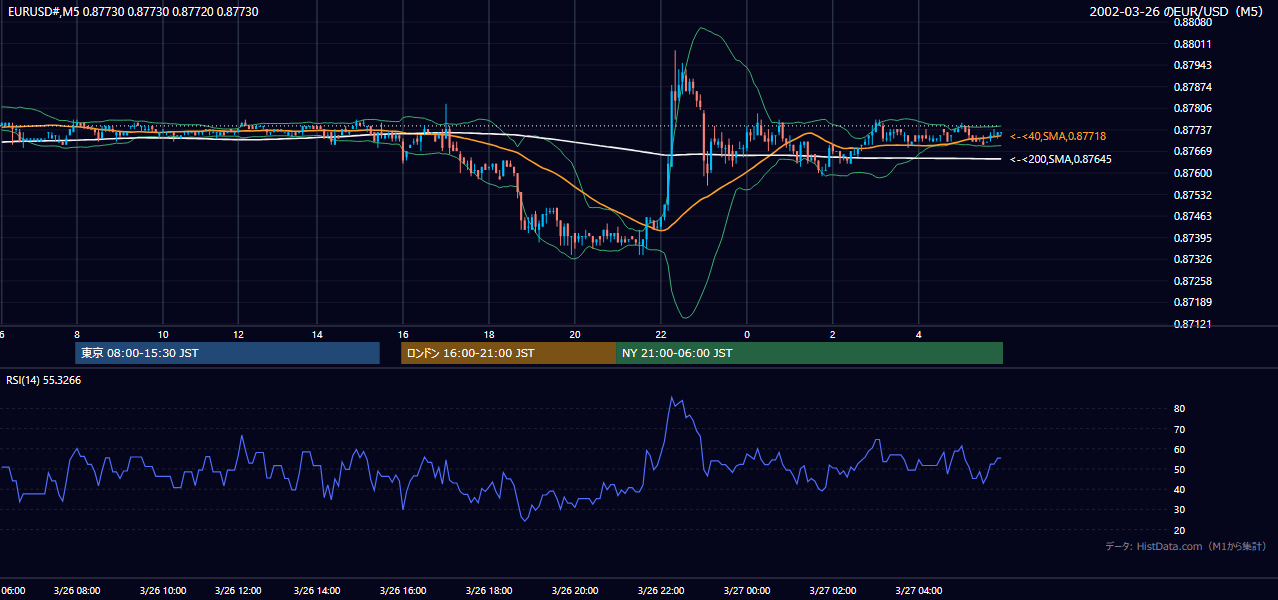Click hour label 16 under price chart
The height and width of the screenshot is (600, 1278).
click(x=403, y=334)
